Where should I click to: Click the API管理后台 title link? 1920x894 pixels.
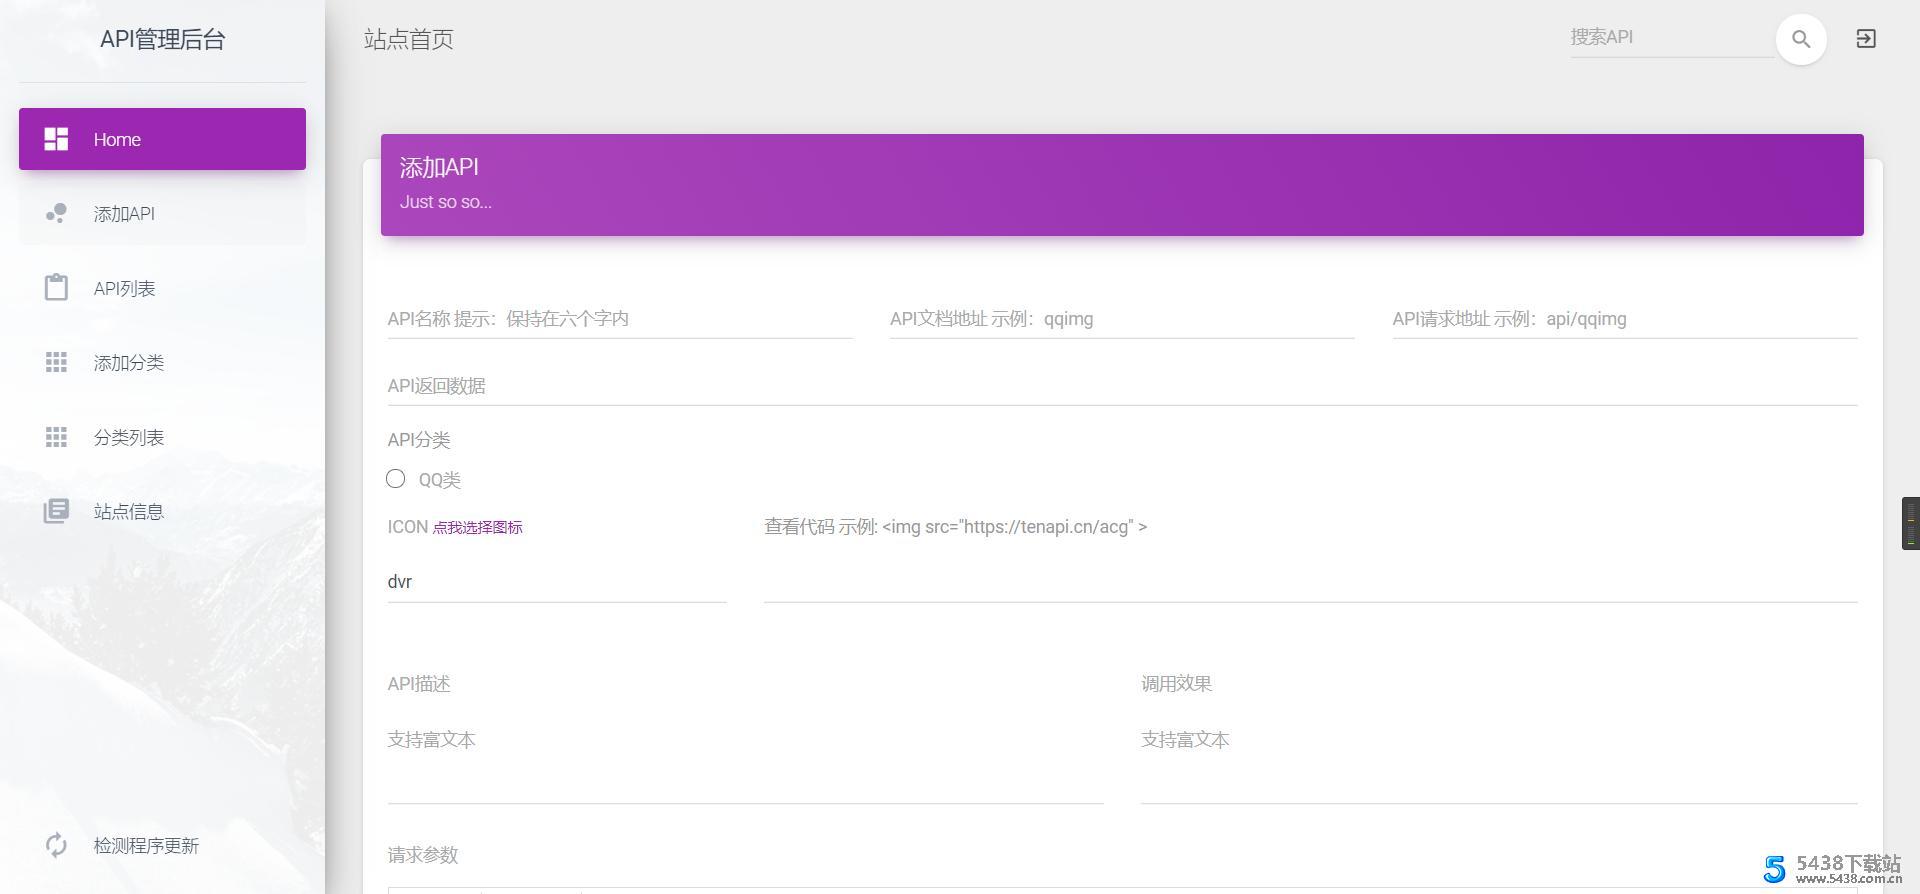point(162,39)
